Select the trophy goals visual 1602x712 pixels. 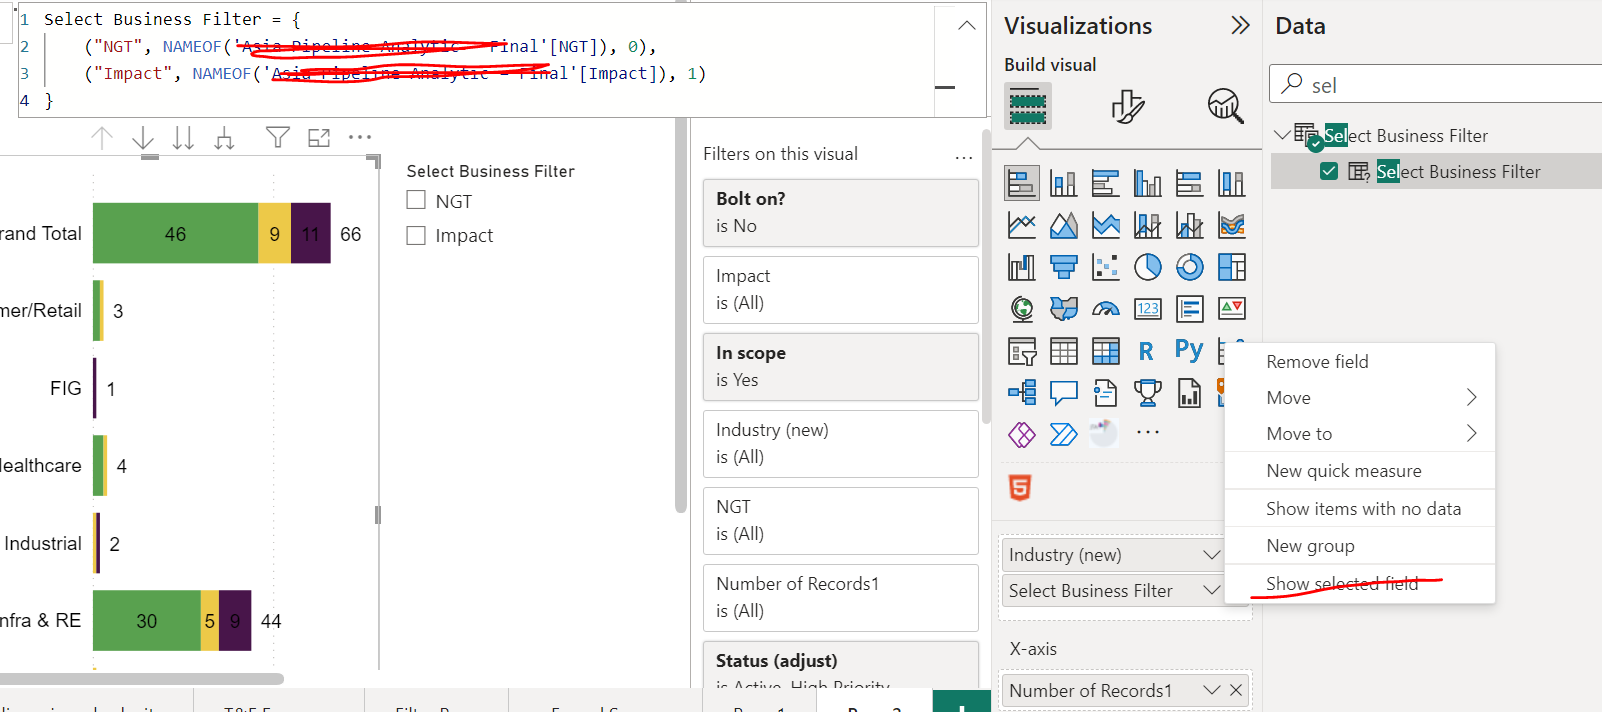pyautogui.click(x=1148, y=393)
